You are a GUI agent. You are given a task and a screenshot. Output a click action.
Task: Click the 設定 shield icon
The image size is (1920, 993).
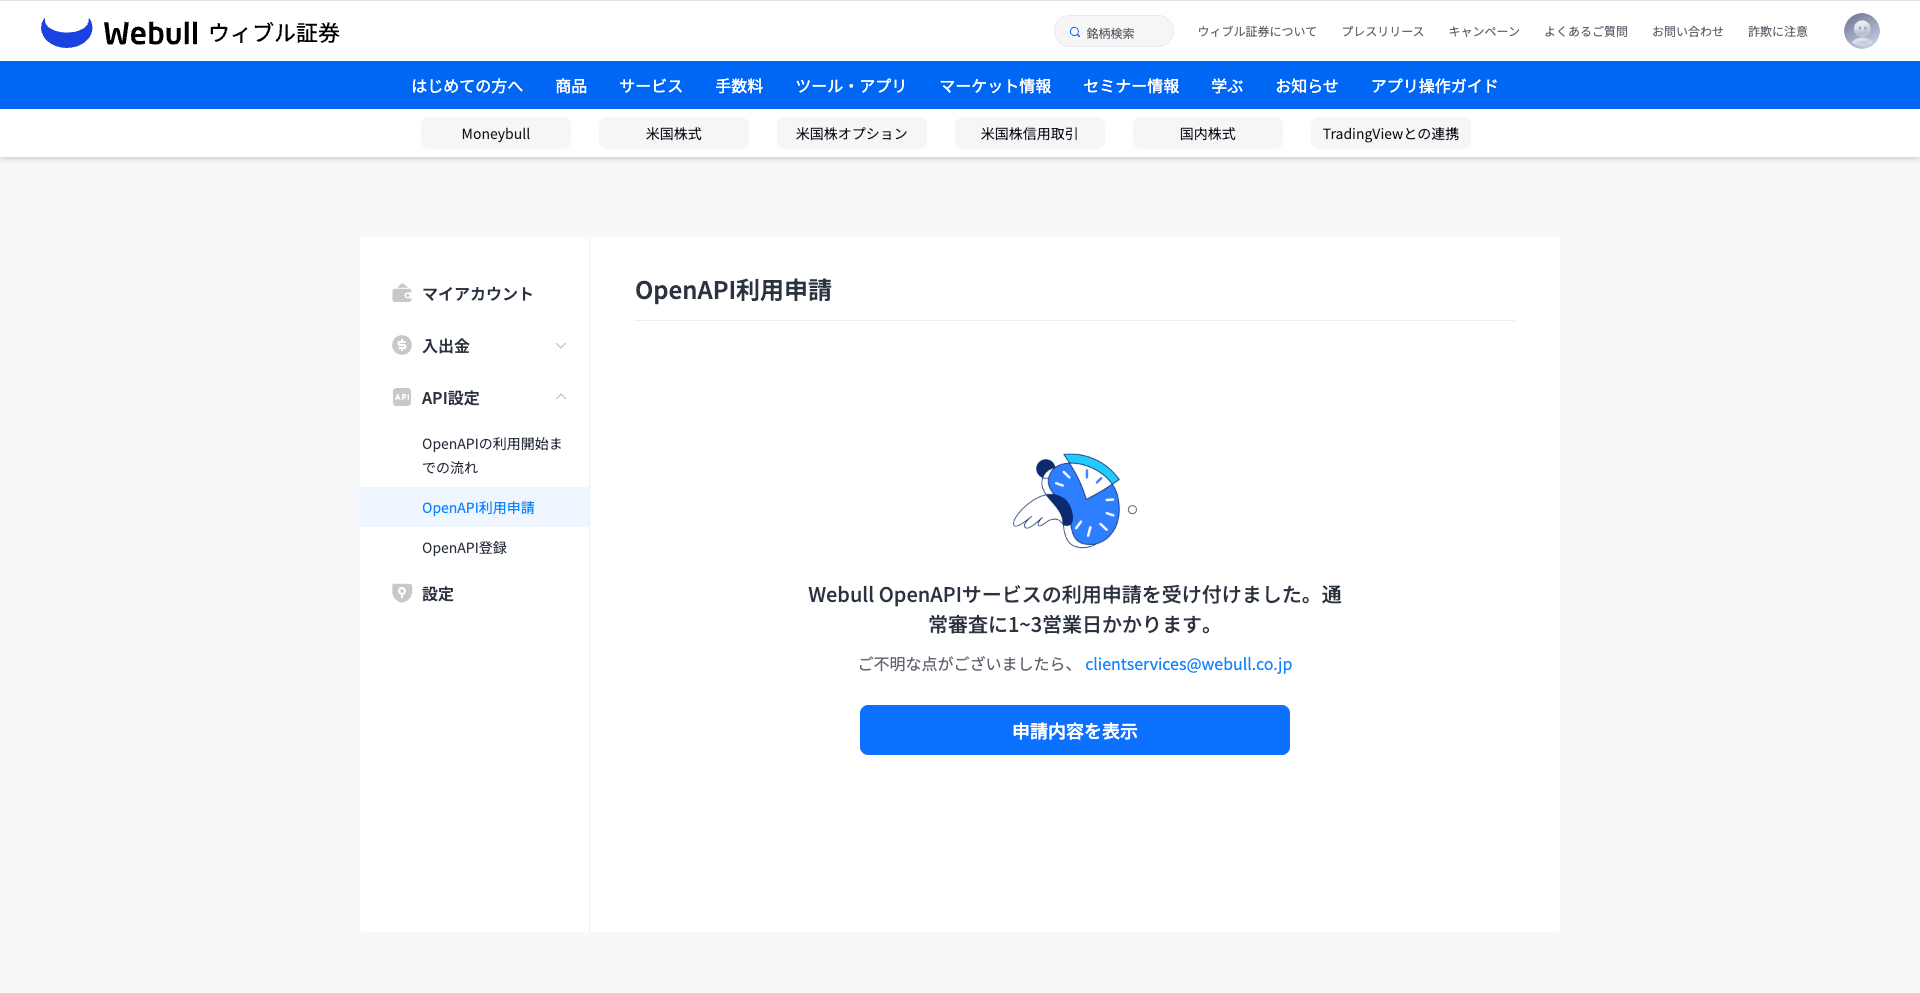[x=402, y=593]
